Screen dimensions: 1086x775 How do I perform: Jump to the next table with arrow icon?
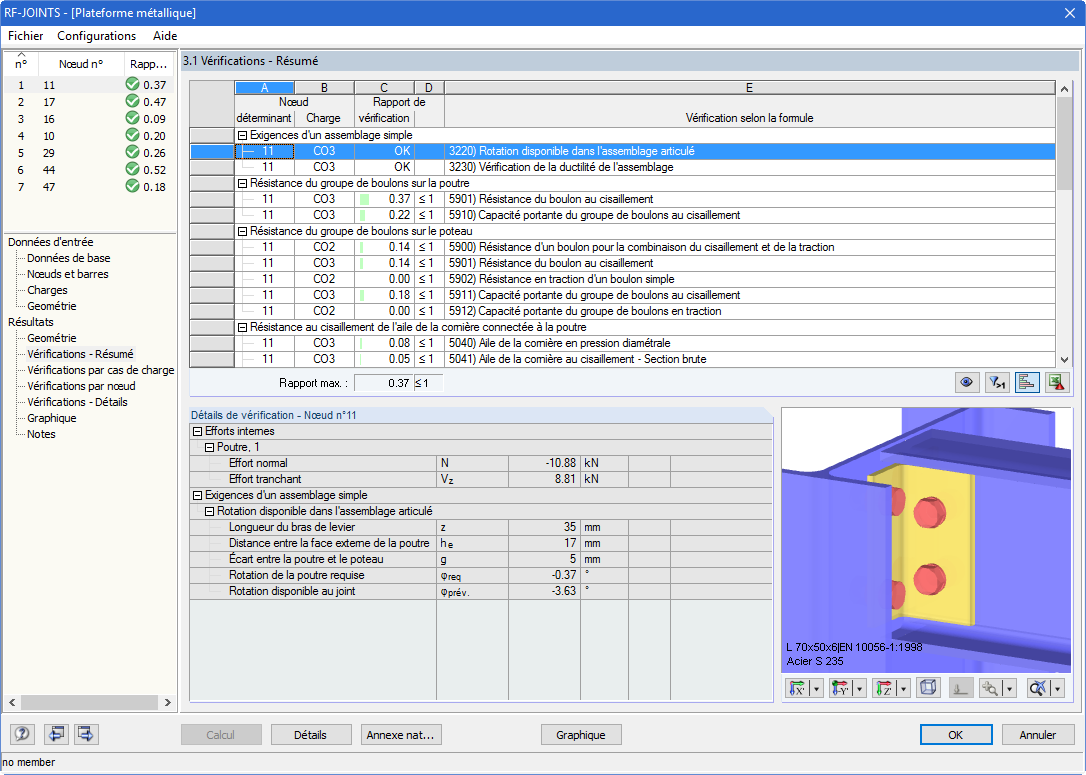(86, 734)
